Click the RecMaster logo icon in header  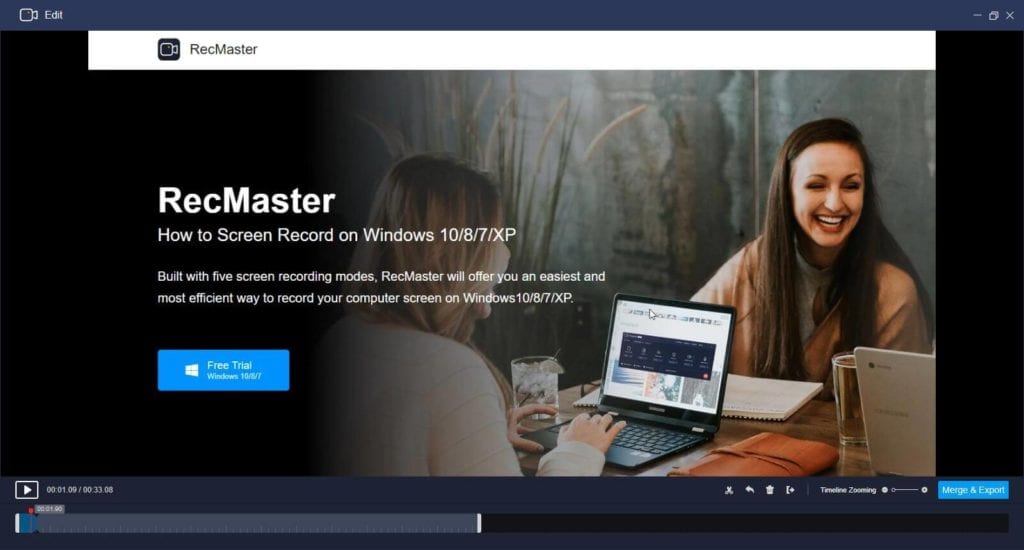169,49
